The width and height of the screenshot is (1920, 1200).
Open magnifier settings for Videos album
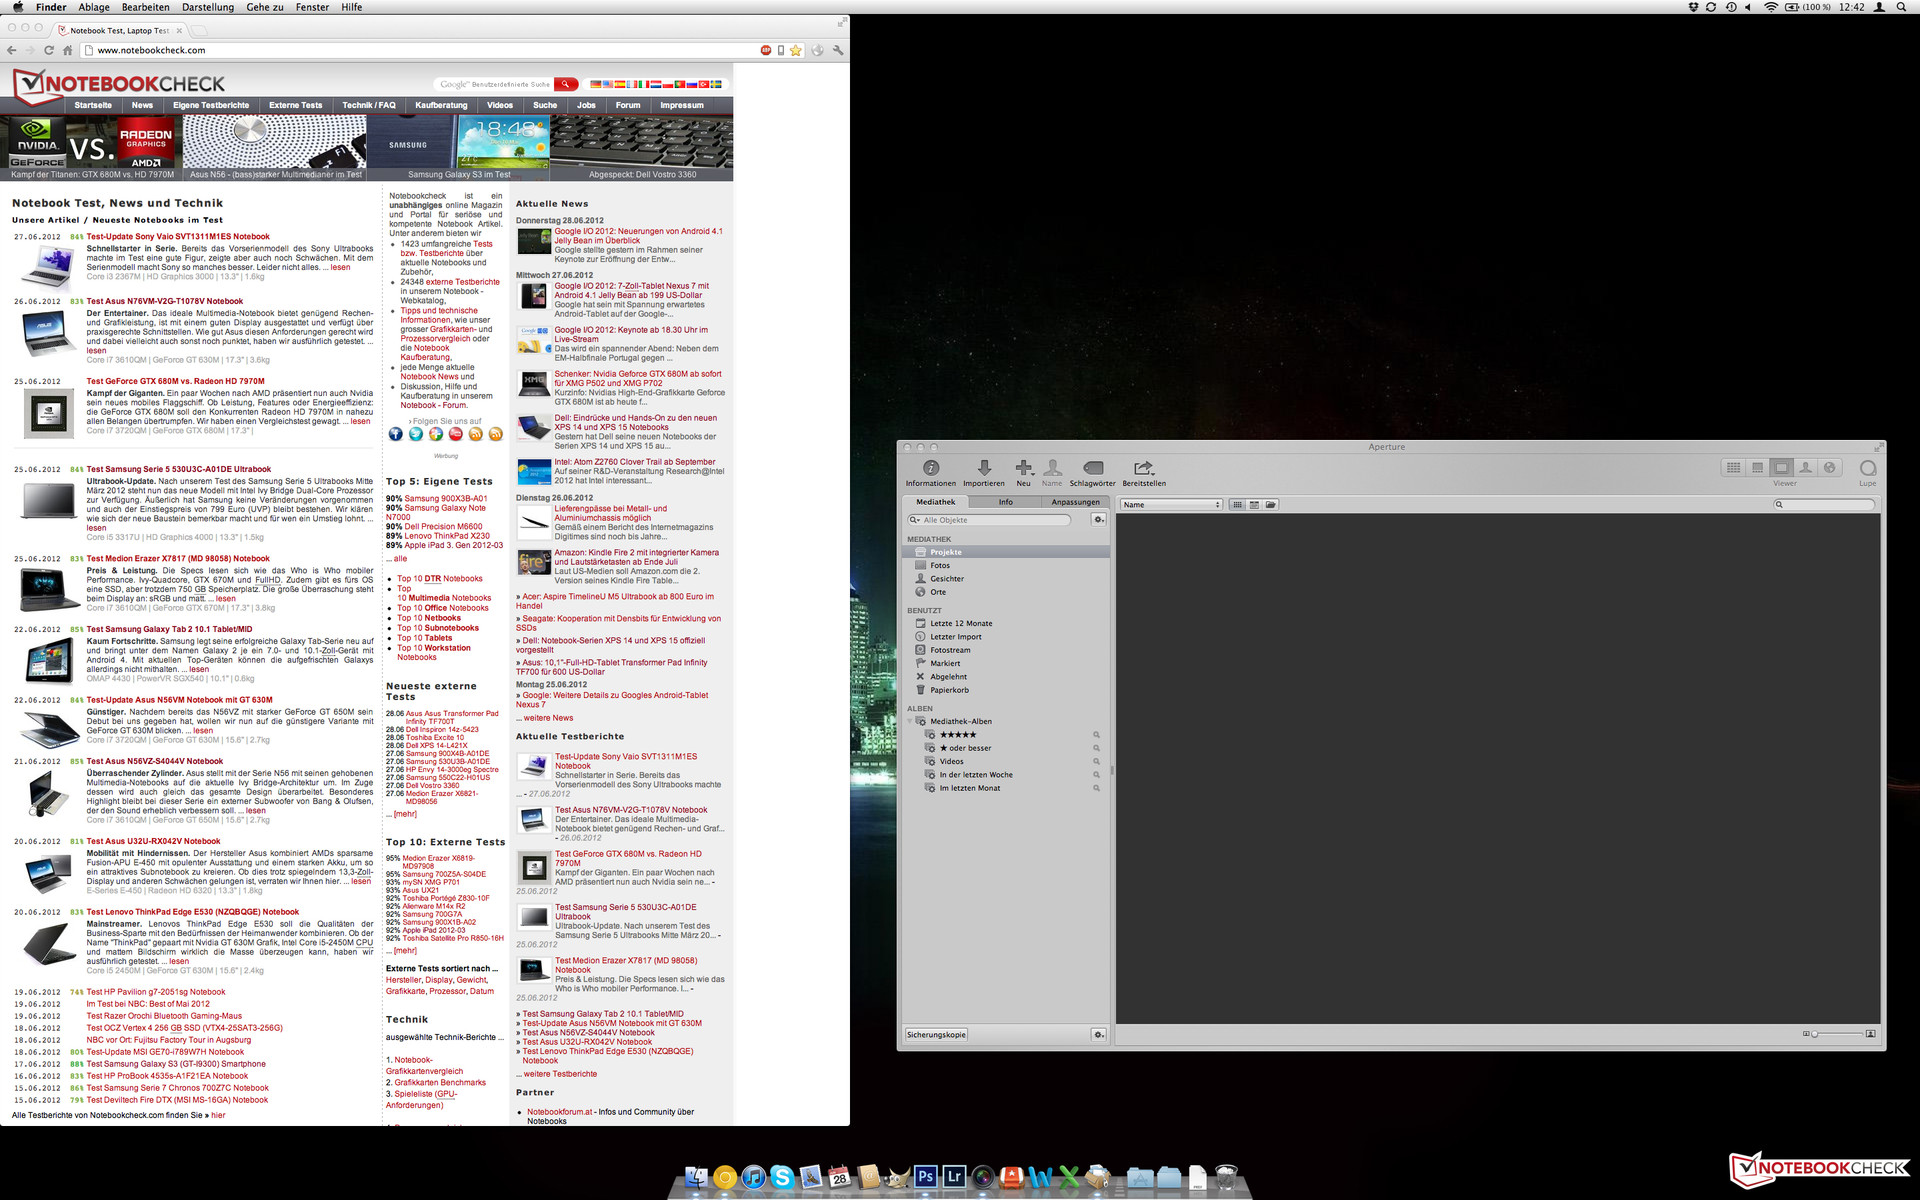coord(1096,761)
